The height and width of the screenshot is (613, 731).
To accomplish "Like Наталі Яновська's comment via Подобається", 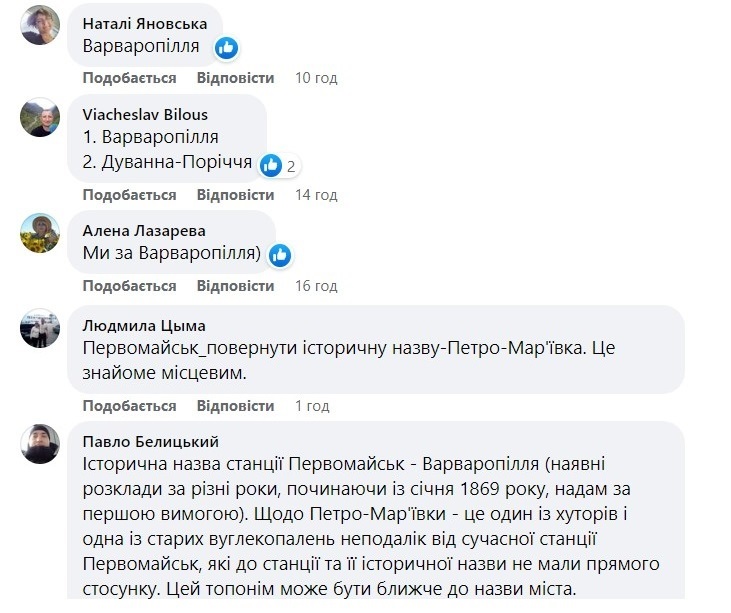I will [x=129, y=78].
